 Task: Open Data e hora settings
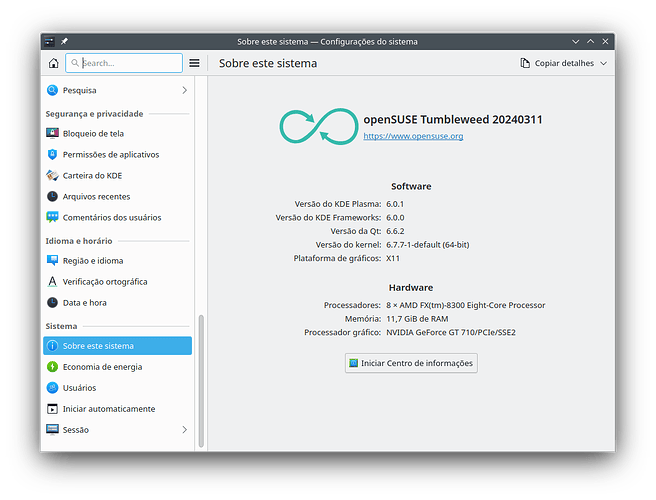pos(84,303)
